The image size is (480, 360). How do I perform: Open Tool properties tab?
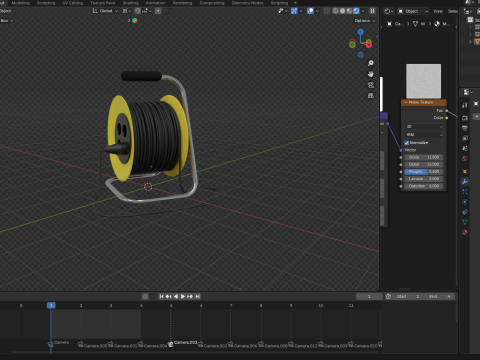(x=465, y=105)
